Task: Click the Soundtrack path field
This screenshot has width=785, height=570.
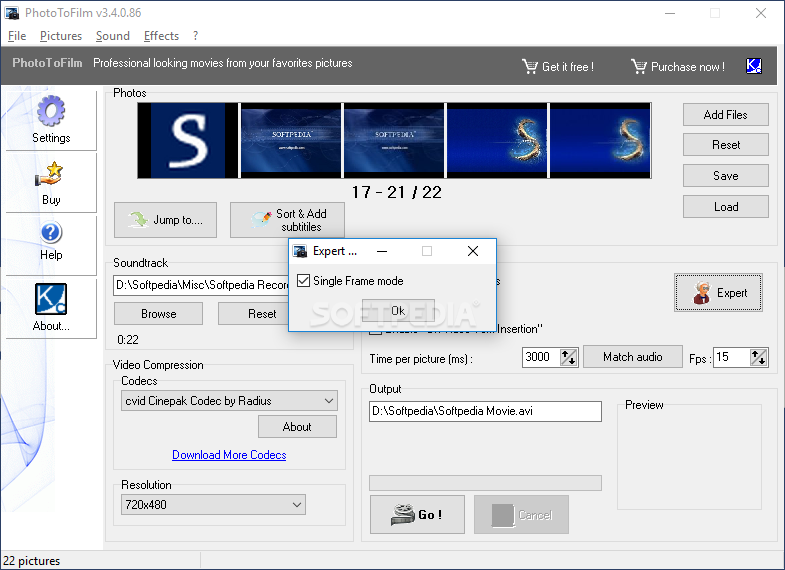Action: [x=201, y=285]
